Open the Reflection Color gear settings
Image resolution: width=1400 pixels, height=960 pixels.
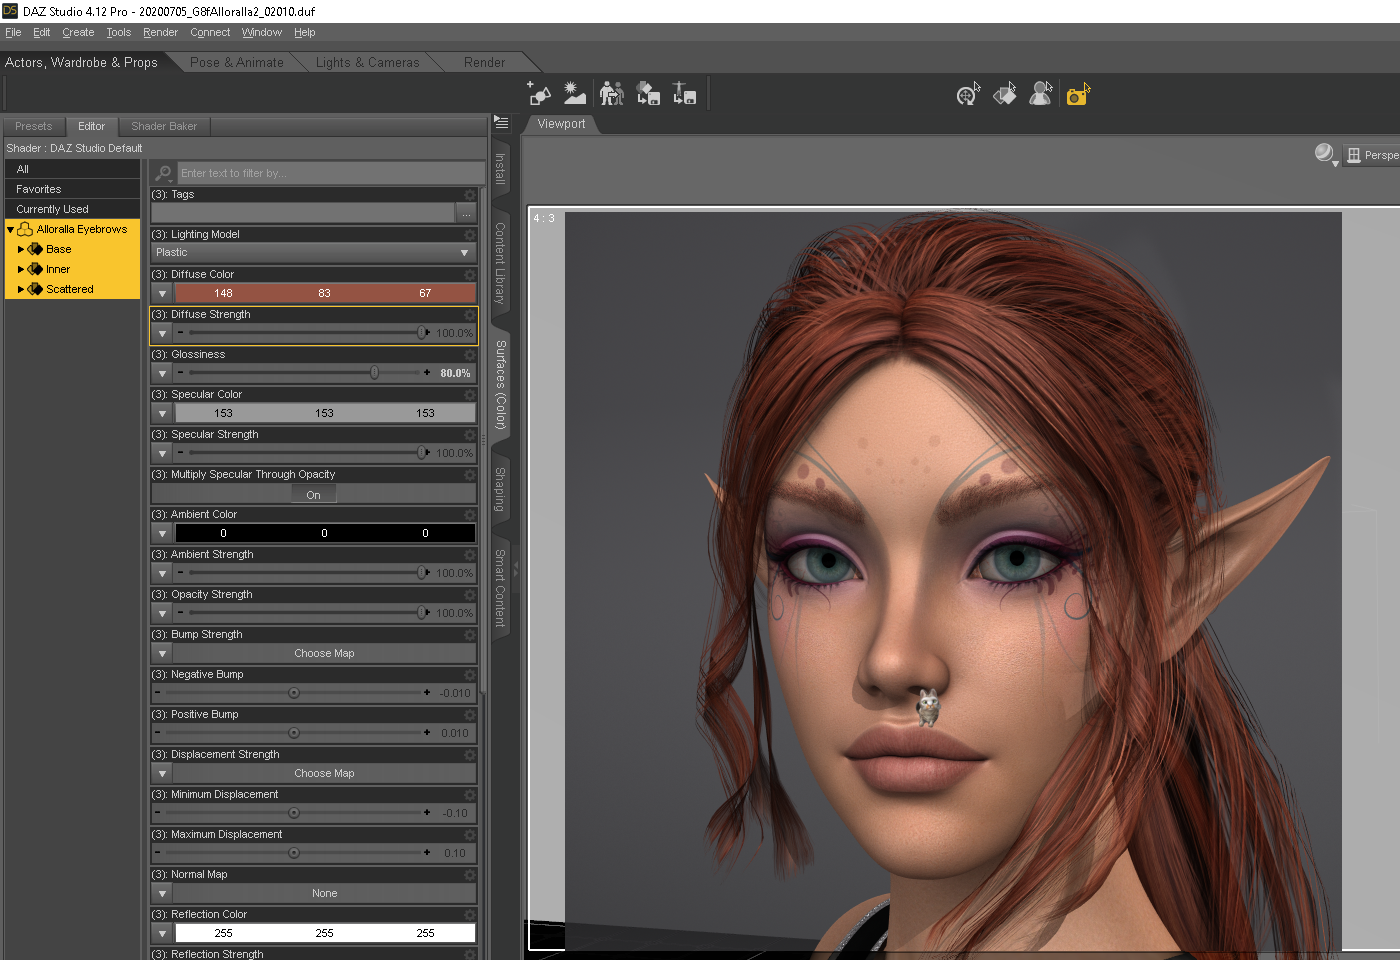click(x=469, y=914)
